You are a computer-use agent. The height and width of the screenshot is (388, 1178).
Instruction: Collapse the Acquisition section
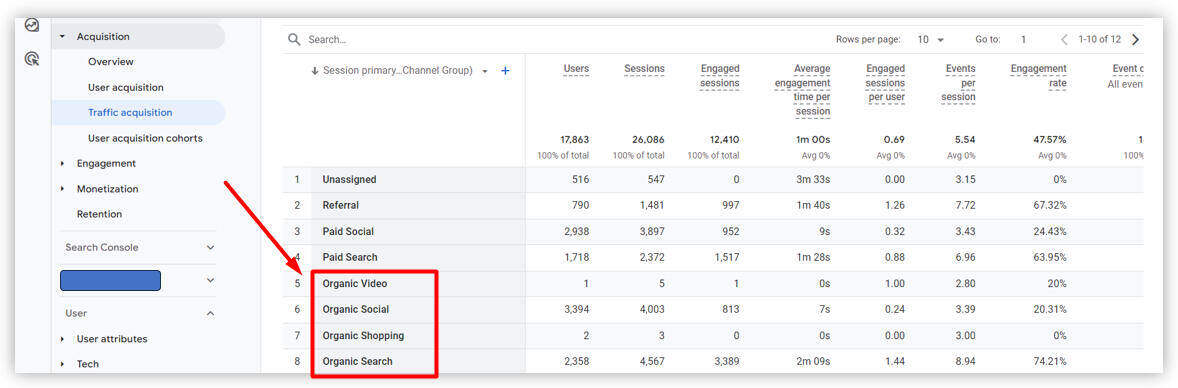[62, 36]
